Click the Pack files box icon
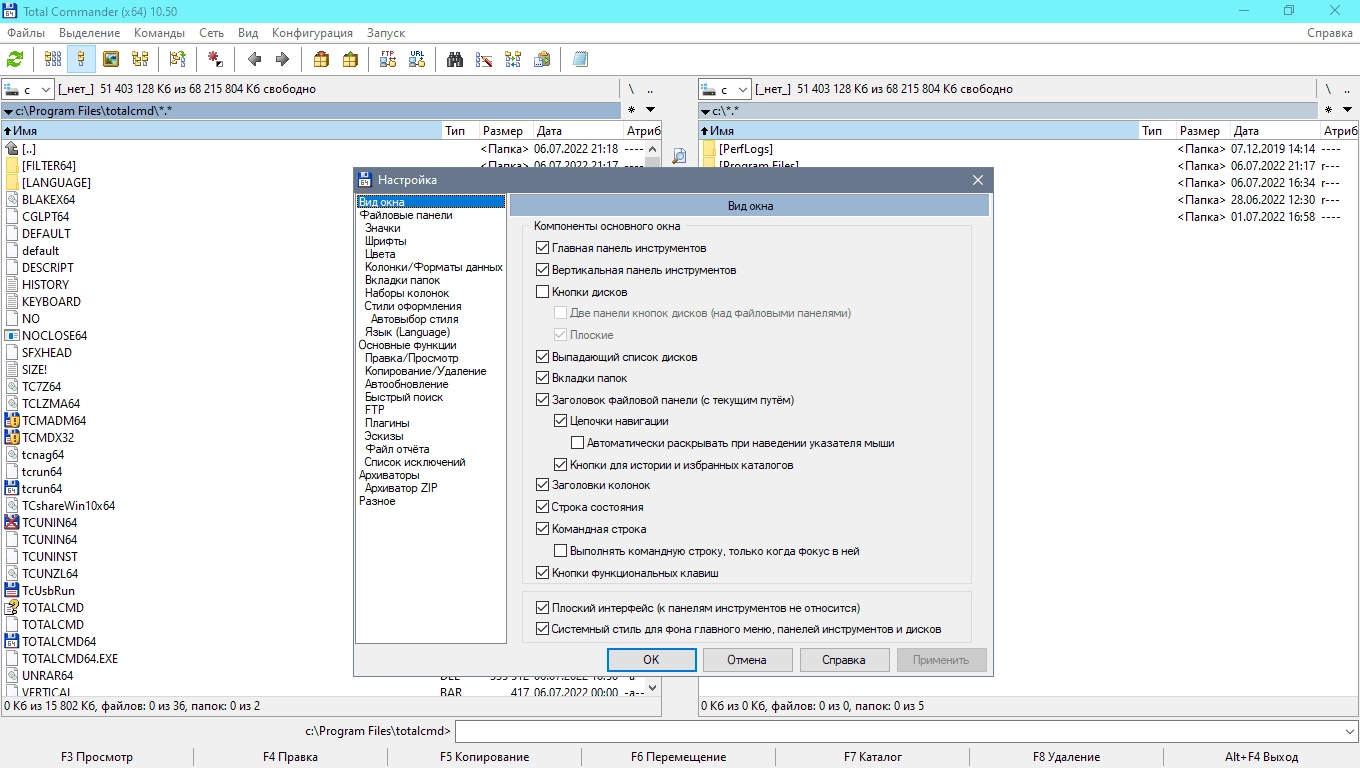 click(x=321, y=59)
